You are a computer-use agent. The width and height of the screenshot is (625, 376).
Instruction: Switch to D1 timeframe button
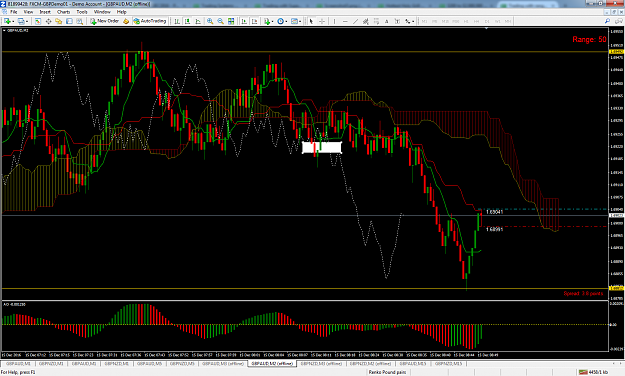[487, 21]
